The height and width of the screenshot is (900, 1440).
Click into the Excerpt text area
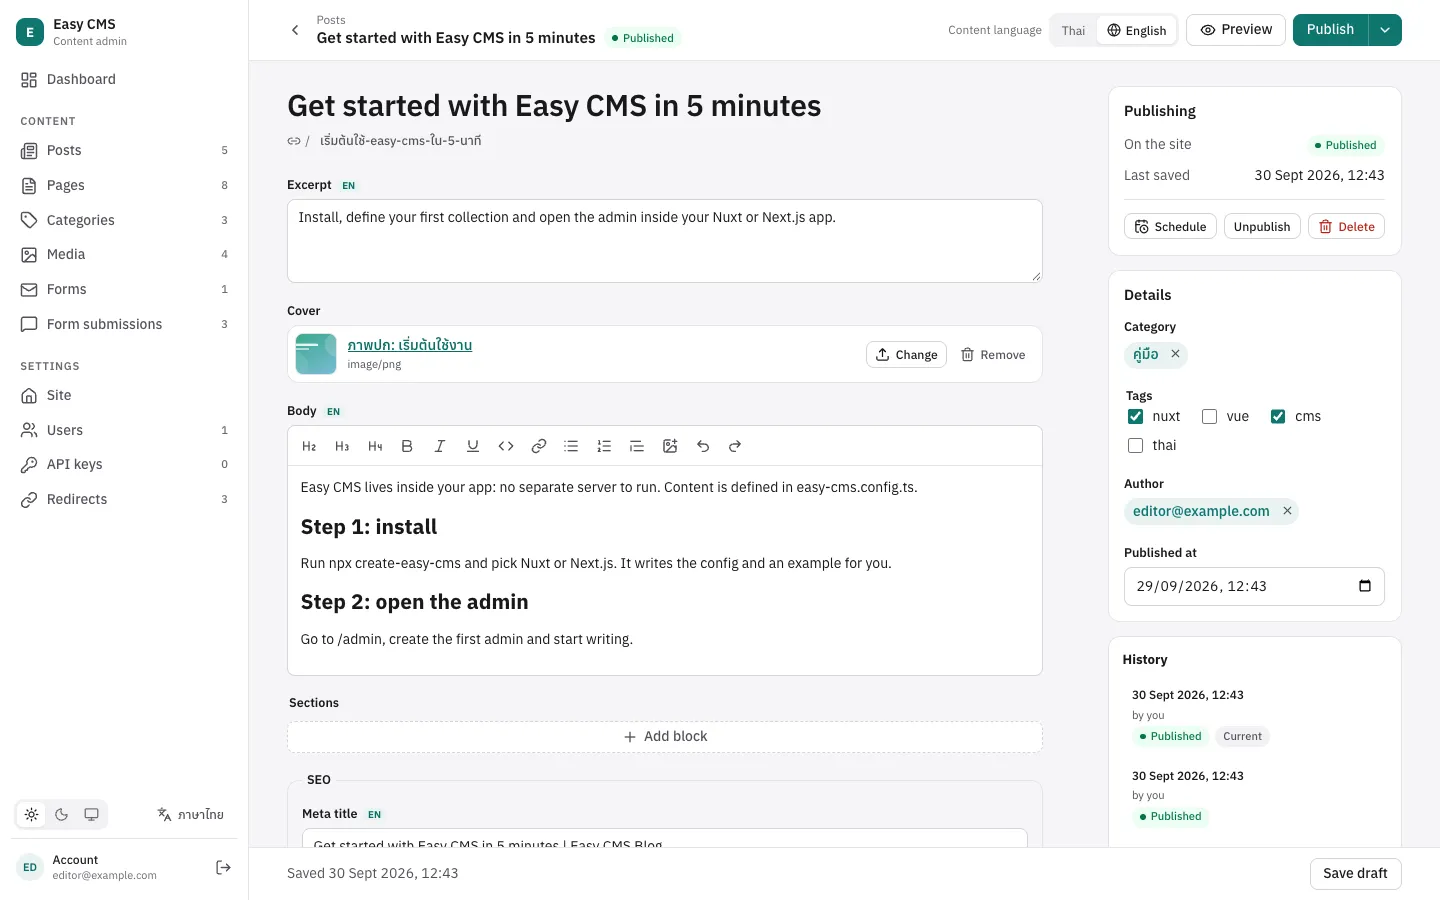(x=665, y=241)
